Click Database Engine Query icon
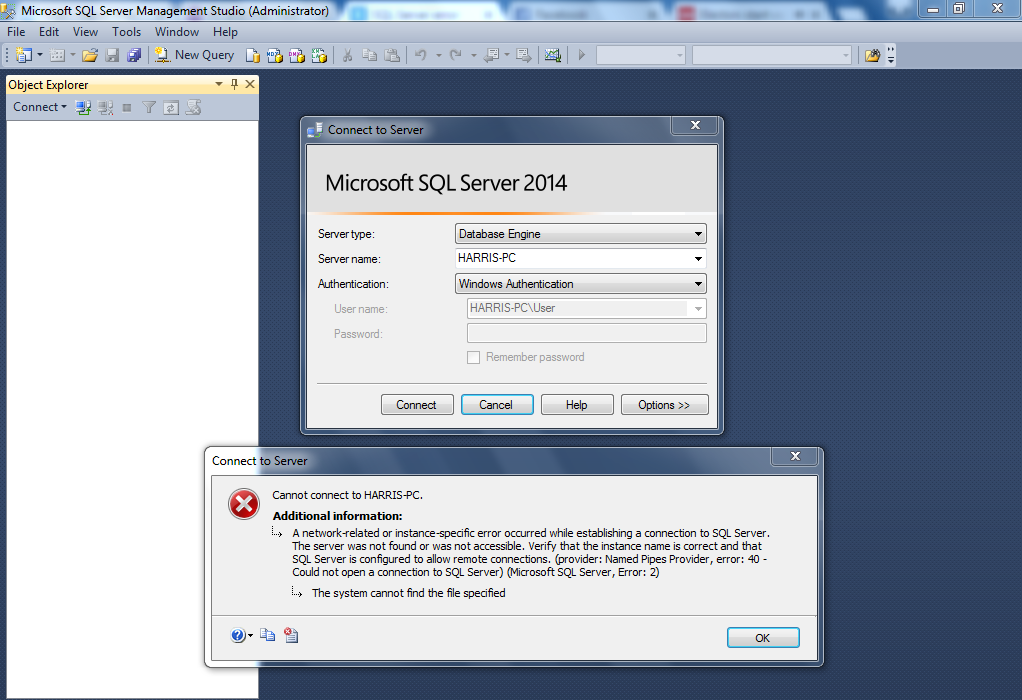 coord(253,55)
